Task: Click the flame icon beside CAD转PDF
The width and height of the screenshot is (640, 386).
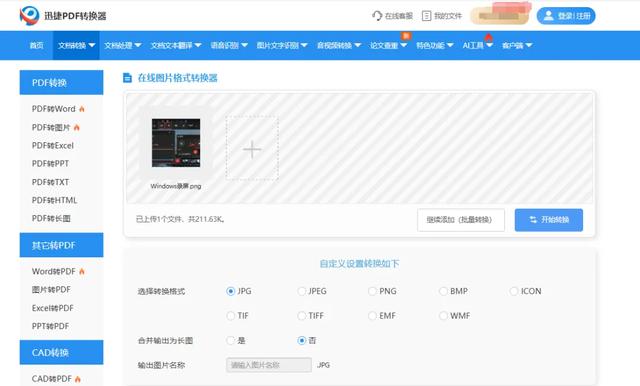Action: click(78, 379)
